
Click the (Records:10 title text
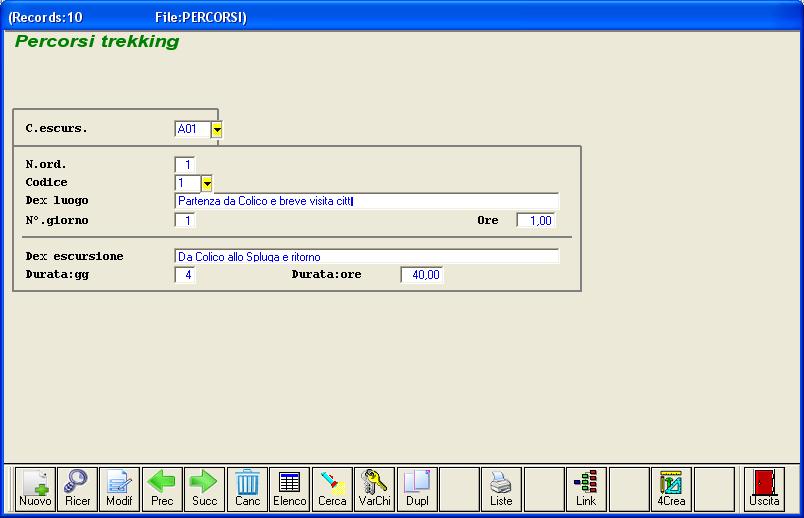(46, 17)
